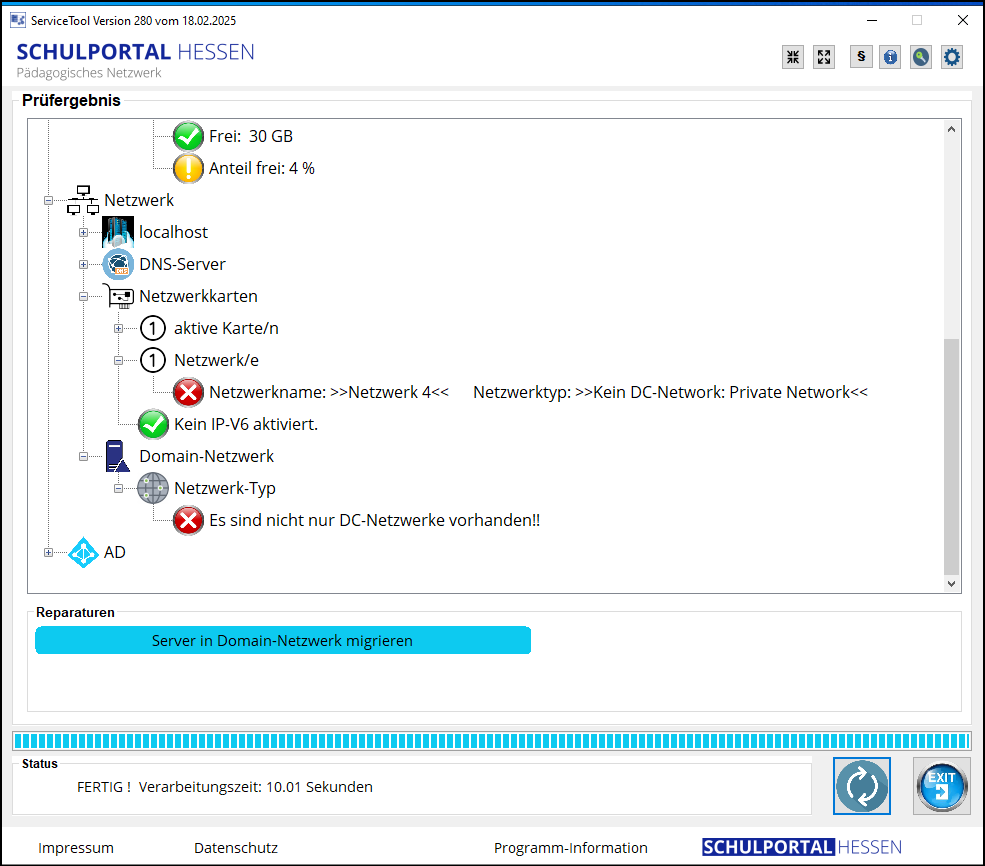Click the green check at Kein IP-V6 aktiviert
985x866 pixels.
153,425
